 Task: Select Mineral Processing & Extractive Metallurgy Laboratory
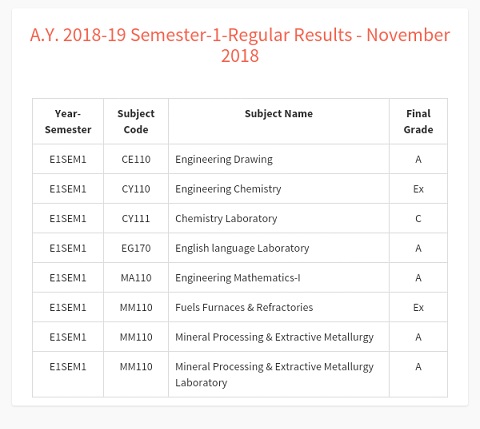[x=274, y=375]
